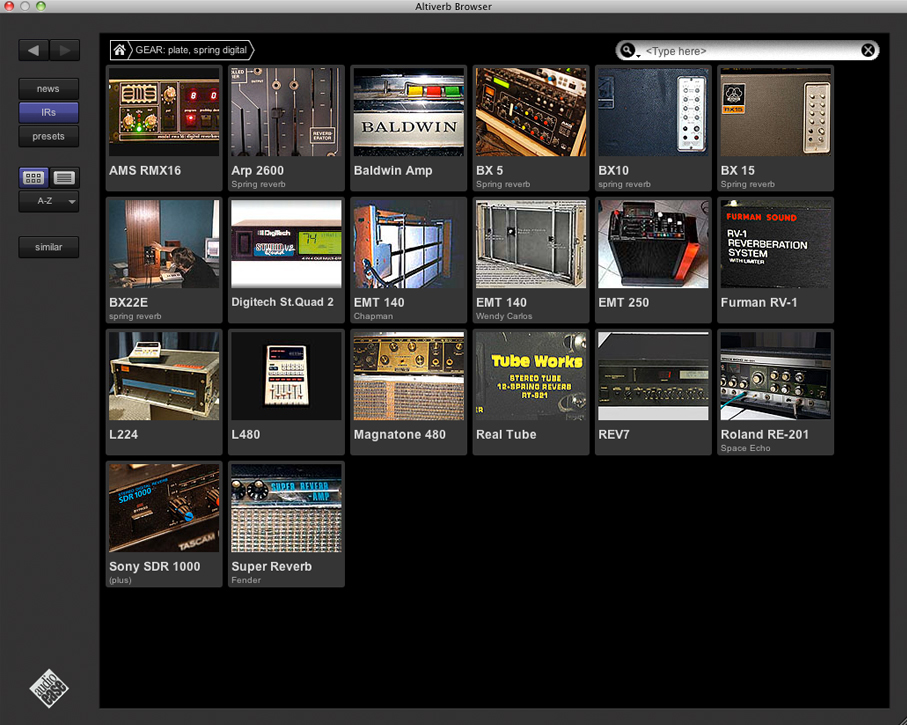The height and width of the screenshot is (725, 907).
Task: Choose the L224 image
Action: click(164, 376)
